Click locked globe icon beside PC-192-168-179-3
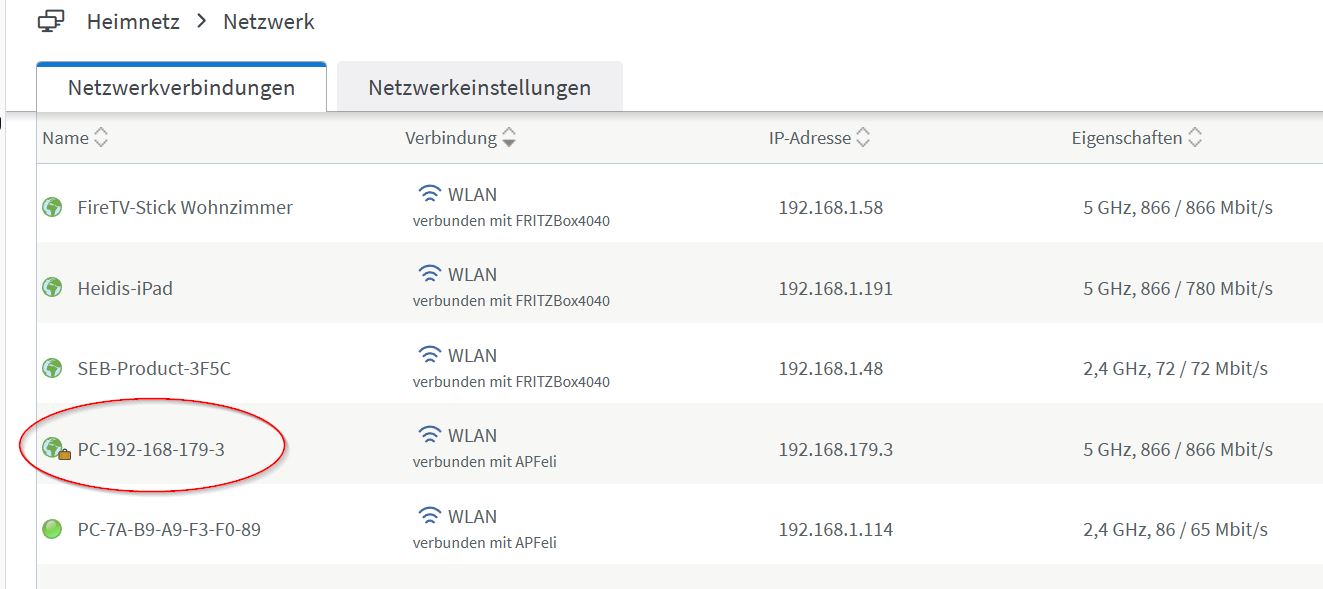Screen dimensions: 1323x589 tap(54, 449)
